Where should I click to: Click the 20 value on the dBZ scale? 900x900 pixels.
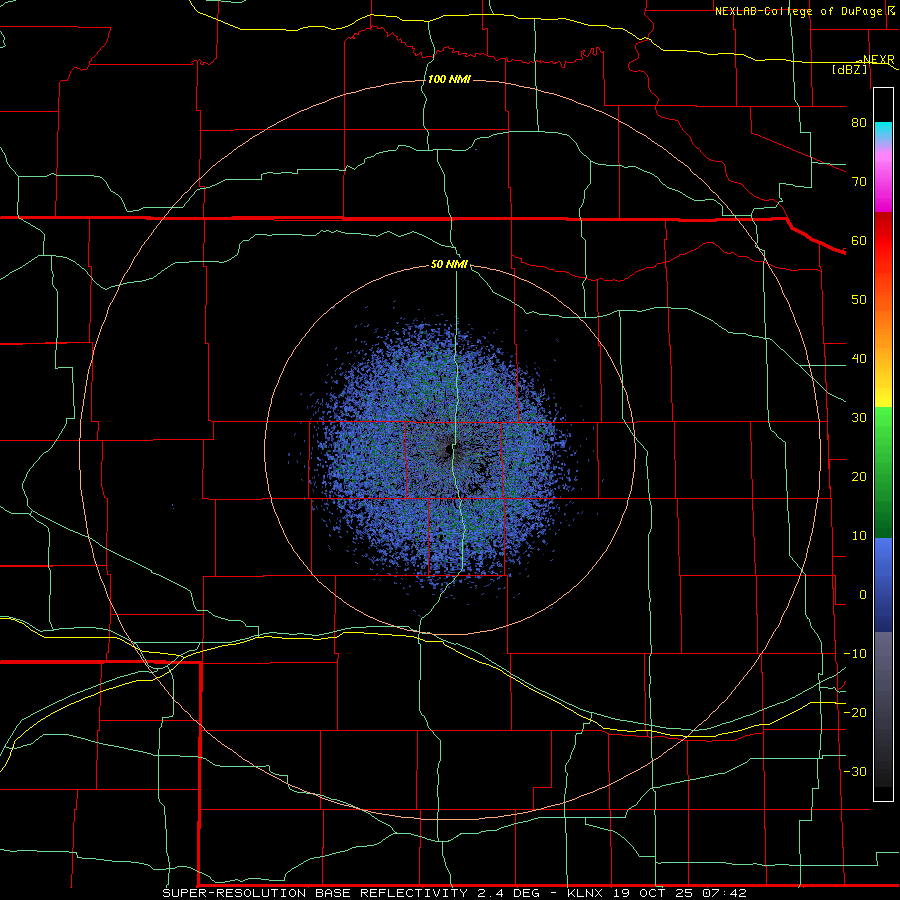tap(859, 477)
